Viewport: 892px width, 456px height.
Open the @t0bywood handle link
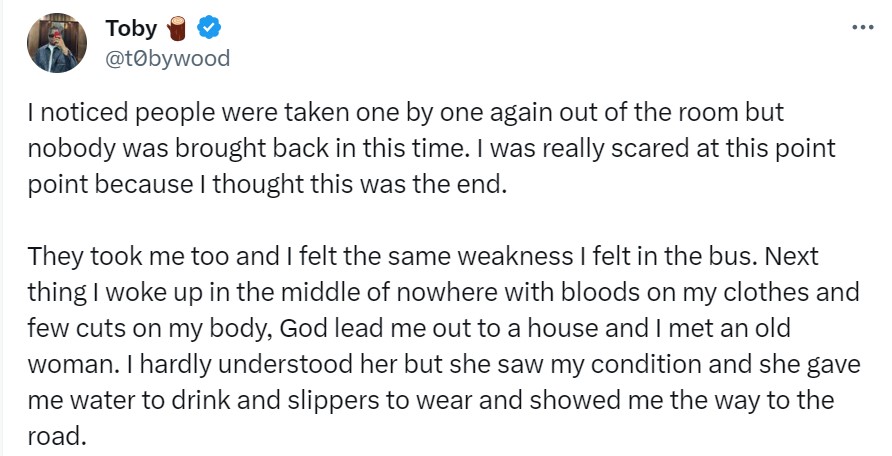[x=167, y=58]
